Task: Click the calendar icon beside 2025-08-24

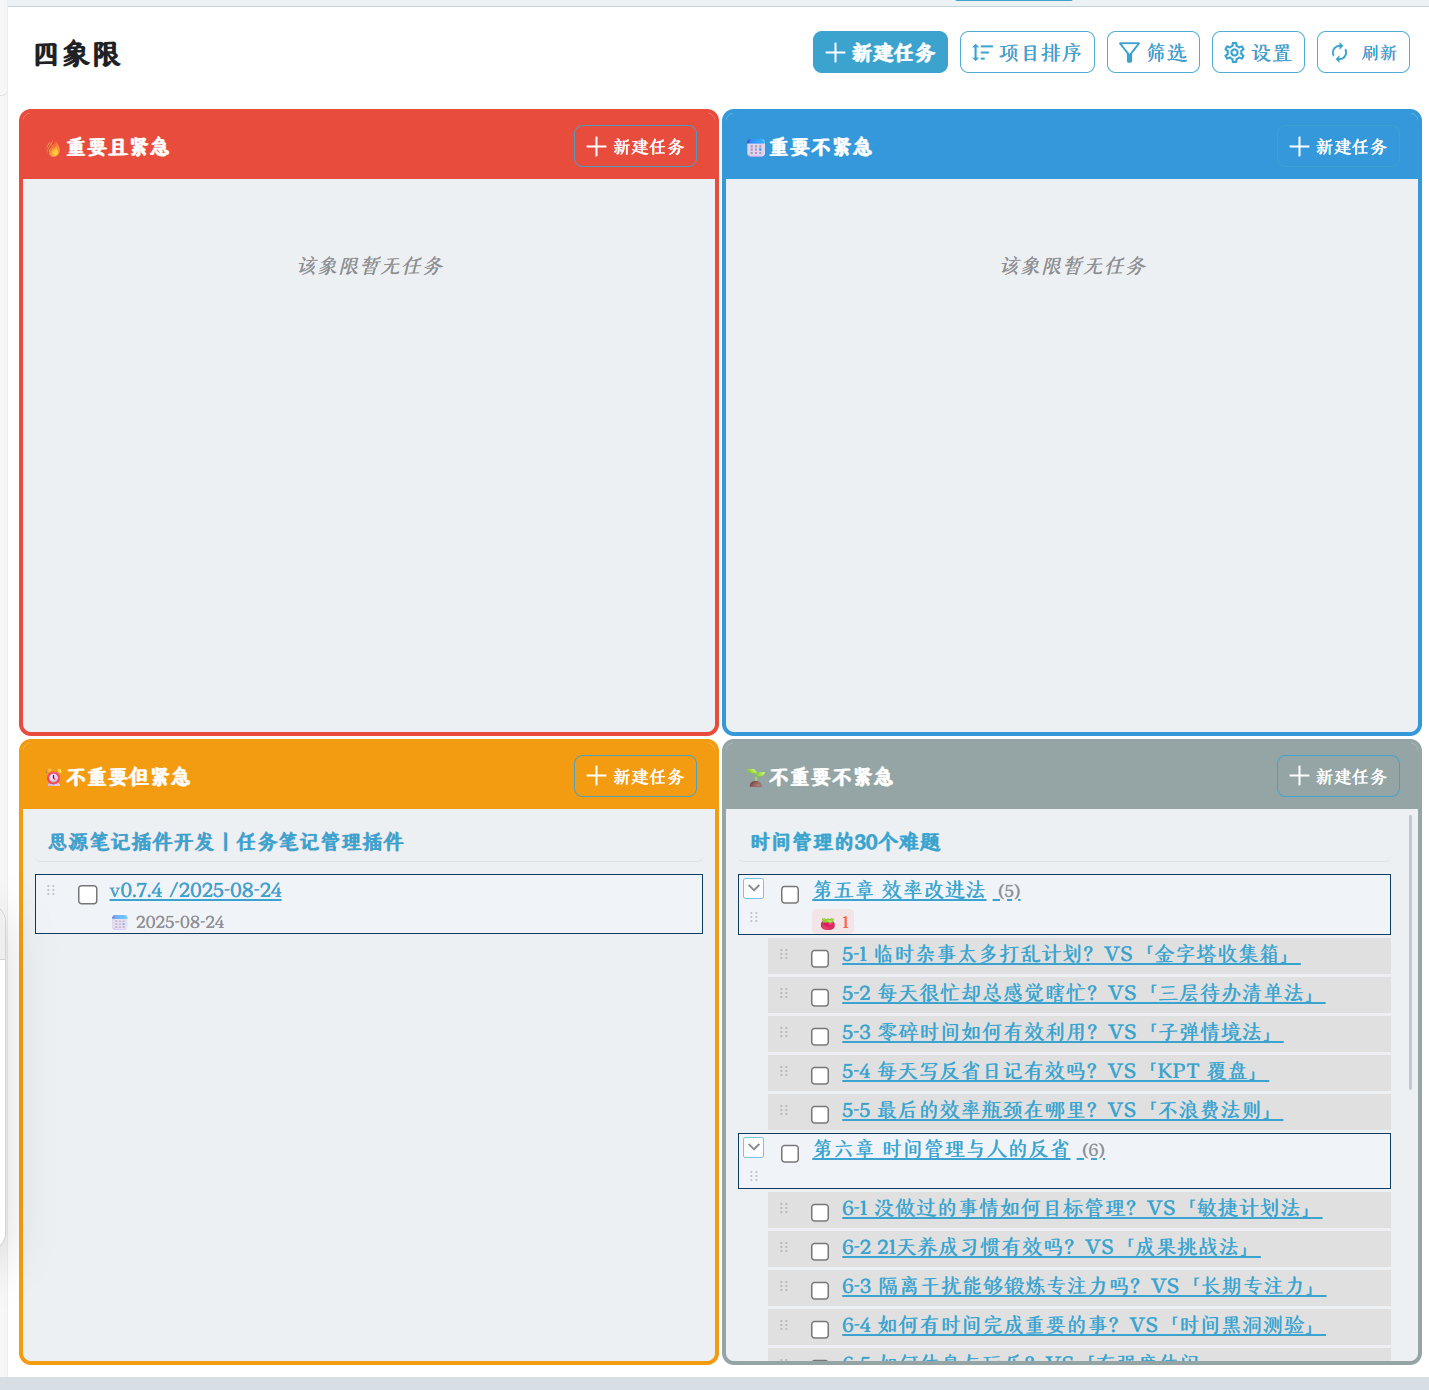Action: 119,921
